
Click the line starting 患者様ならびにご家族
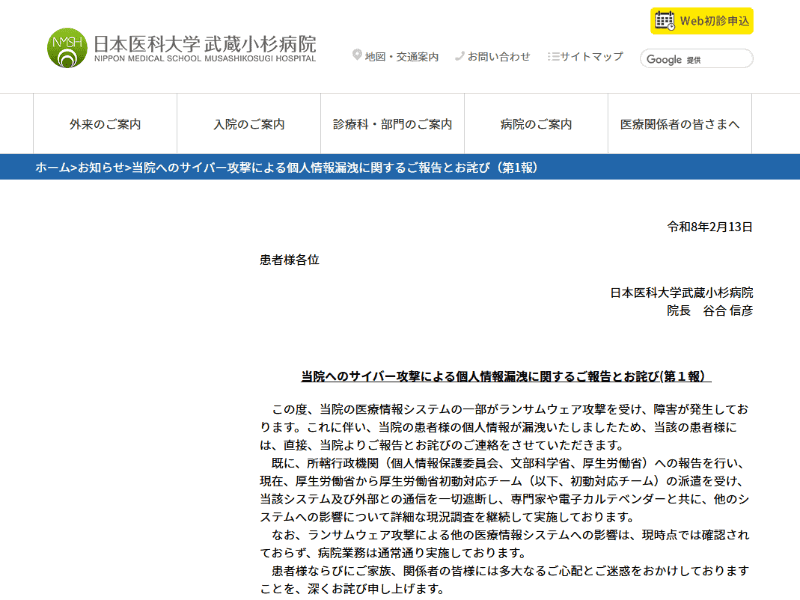510,570
